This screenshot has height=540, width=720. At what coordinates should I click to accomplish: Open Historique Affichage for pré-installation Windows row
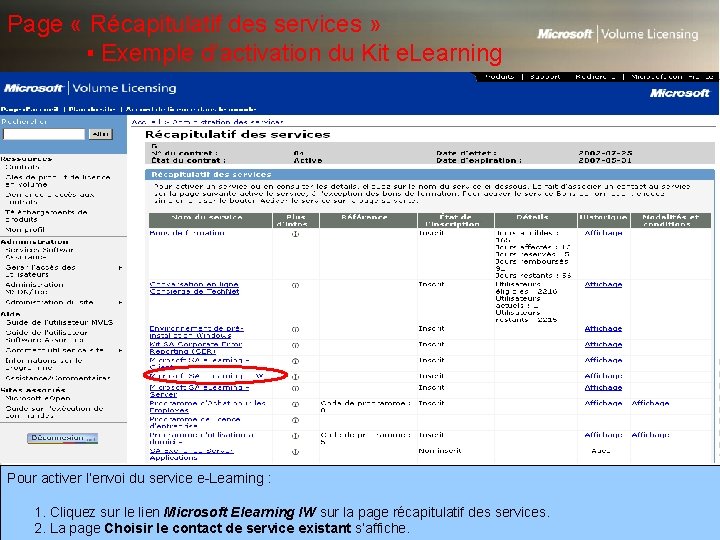[x=603, y=328]
